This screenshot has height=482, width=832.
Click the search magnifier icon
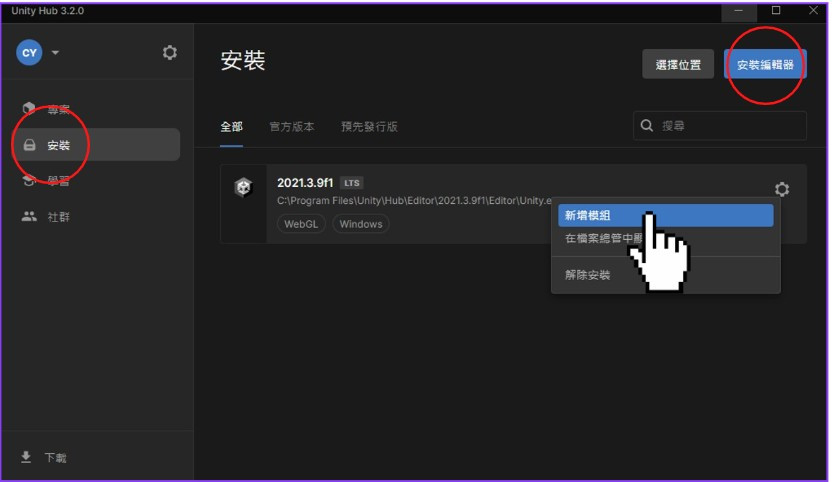coord(647,126)
